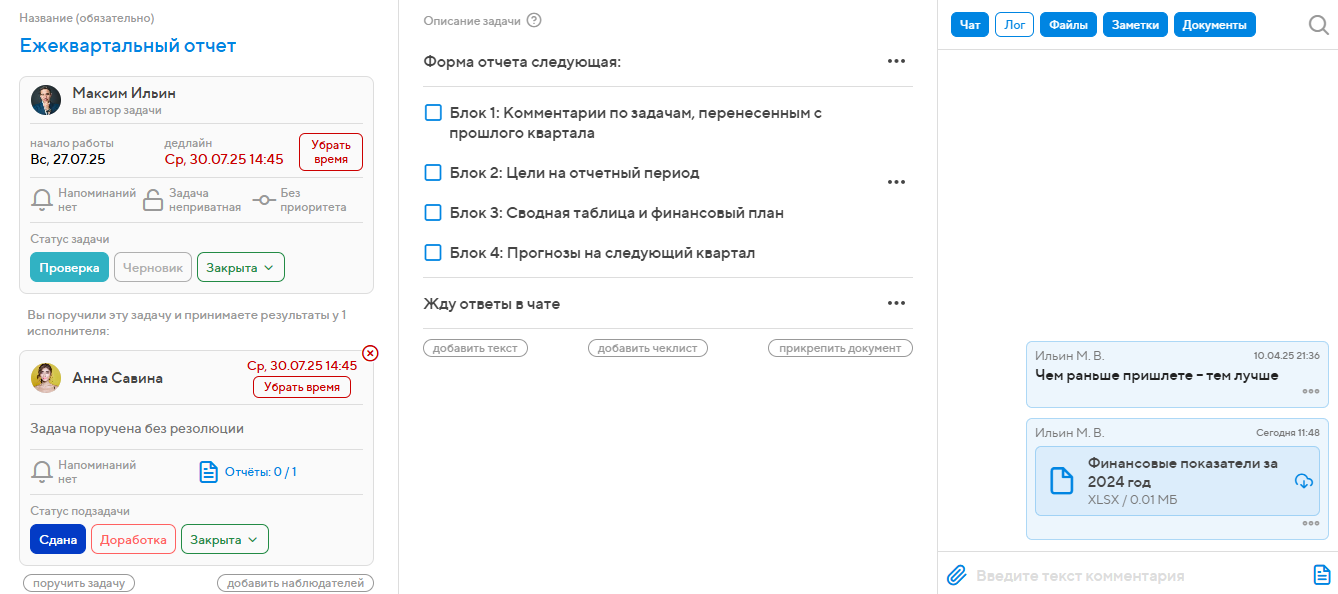This screenshot has height=594, width=1338.
Task: Click Анна Савина's reminder bell icon
Action: click(43, 472)
